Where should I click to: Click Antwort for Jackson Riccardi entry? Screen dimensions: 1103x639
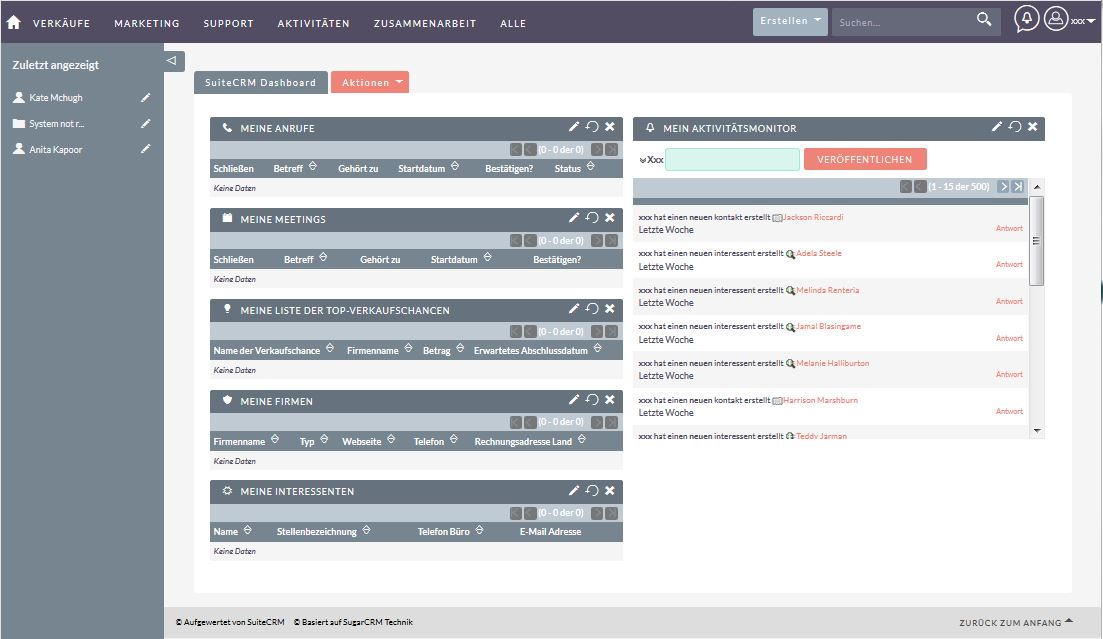coord(1009,228)
